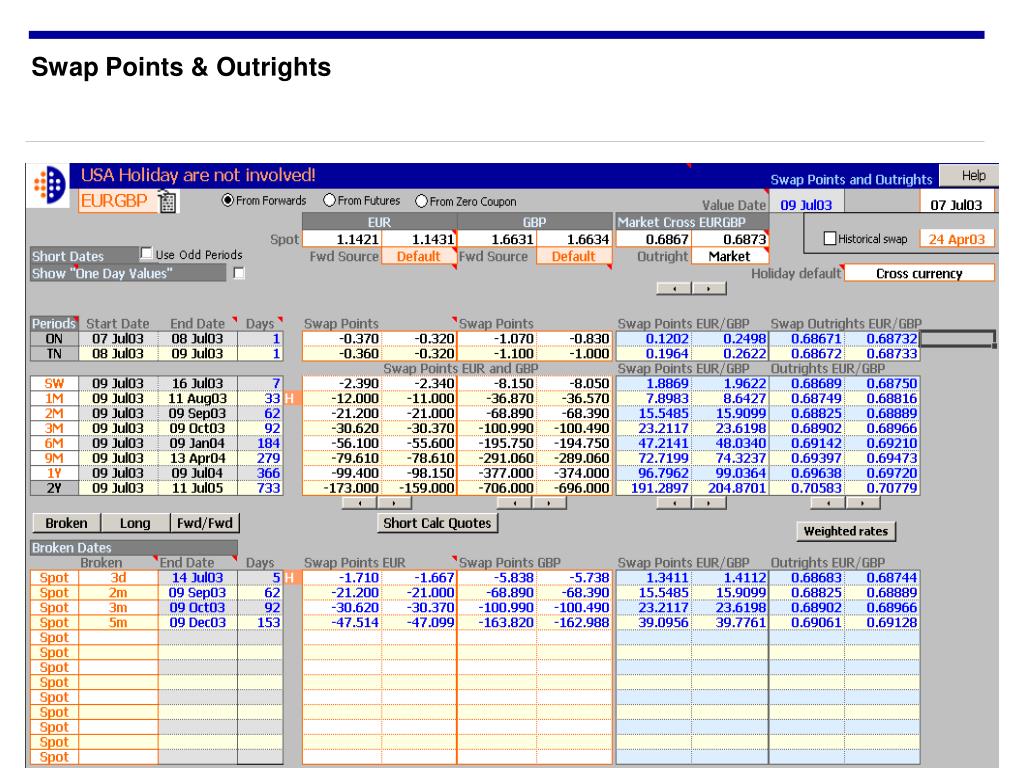Click the 3d broken period cell
1024x768 pixels.
pyautogui.click(x=118, y=577)
